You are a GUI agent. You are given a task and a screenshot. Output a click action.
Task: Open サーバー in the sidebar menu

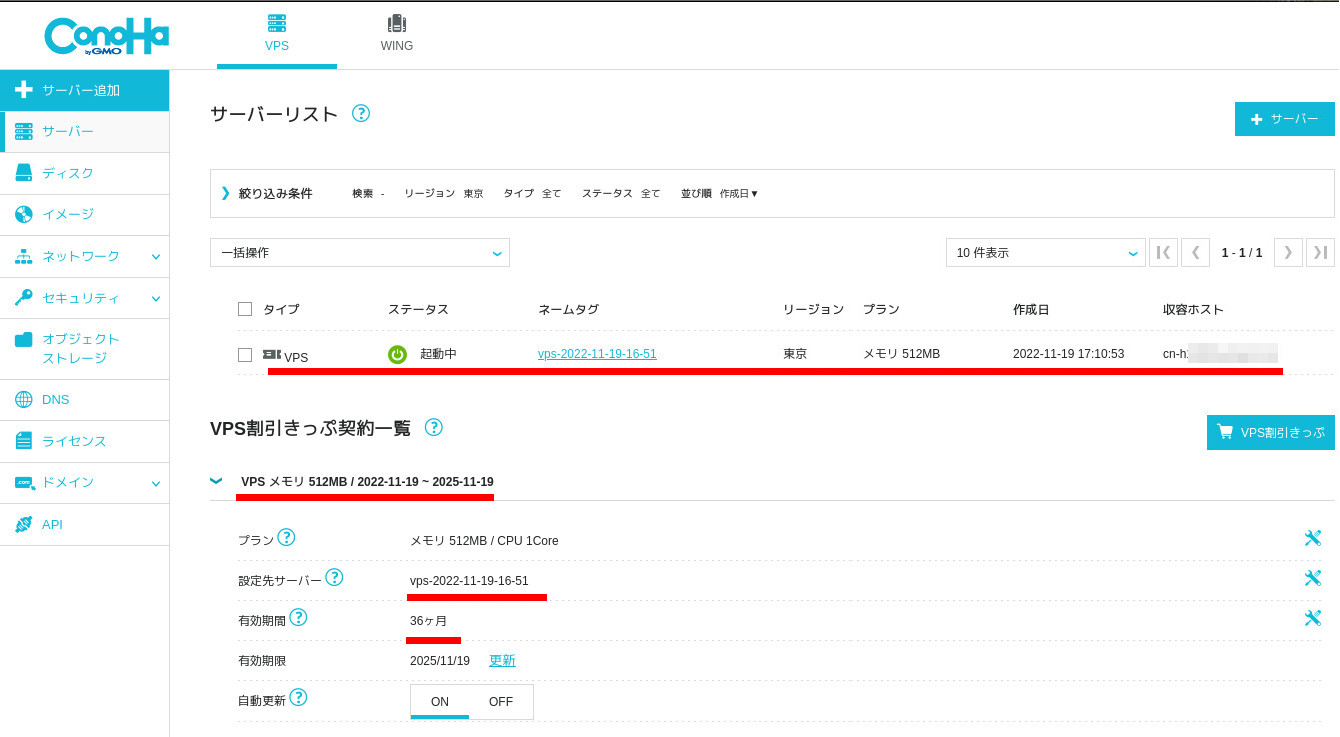click(x=85, y=131)
